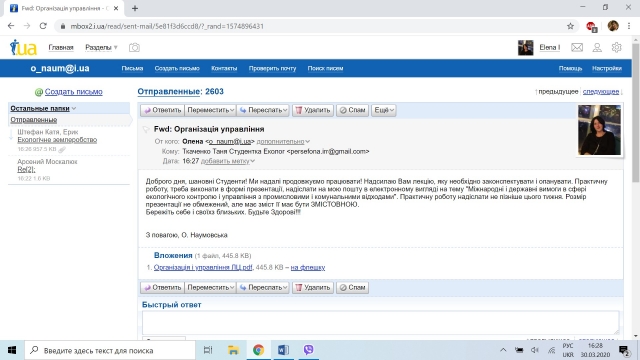The width and height of the screenshot is (640, 360).
Task: Open the Windows Start menu
Action: coord(12,350)
